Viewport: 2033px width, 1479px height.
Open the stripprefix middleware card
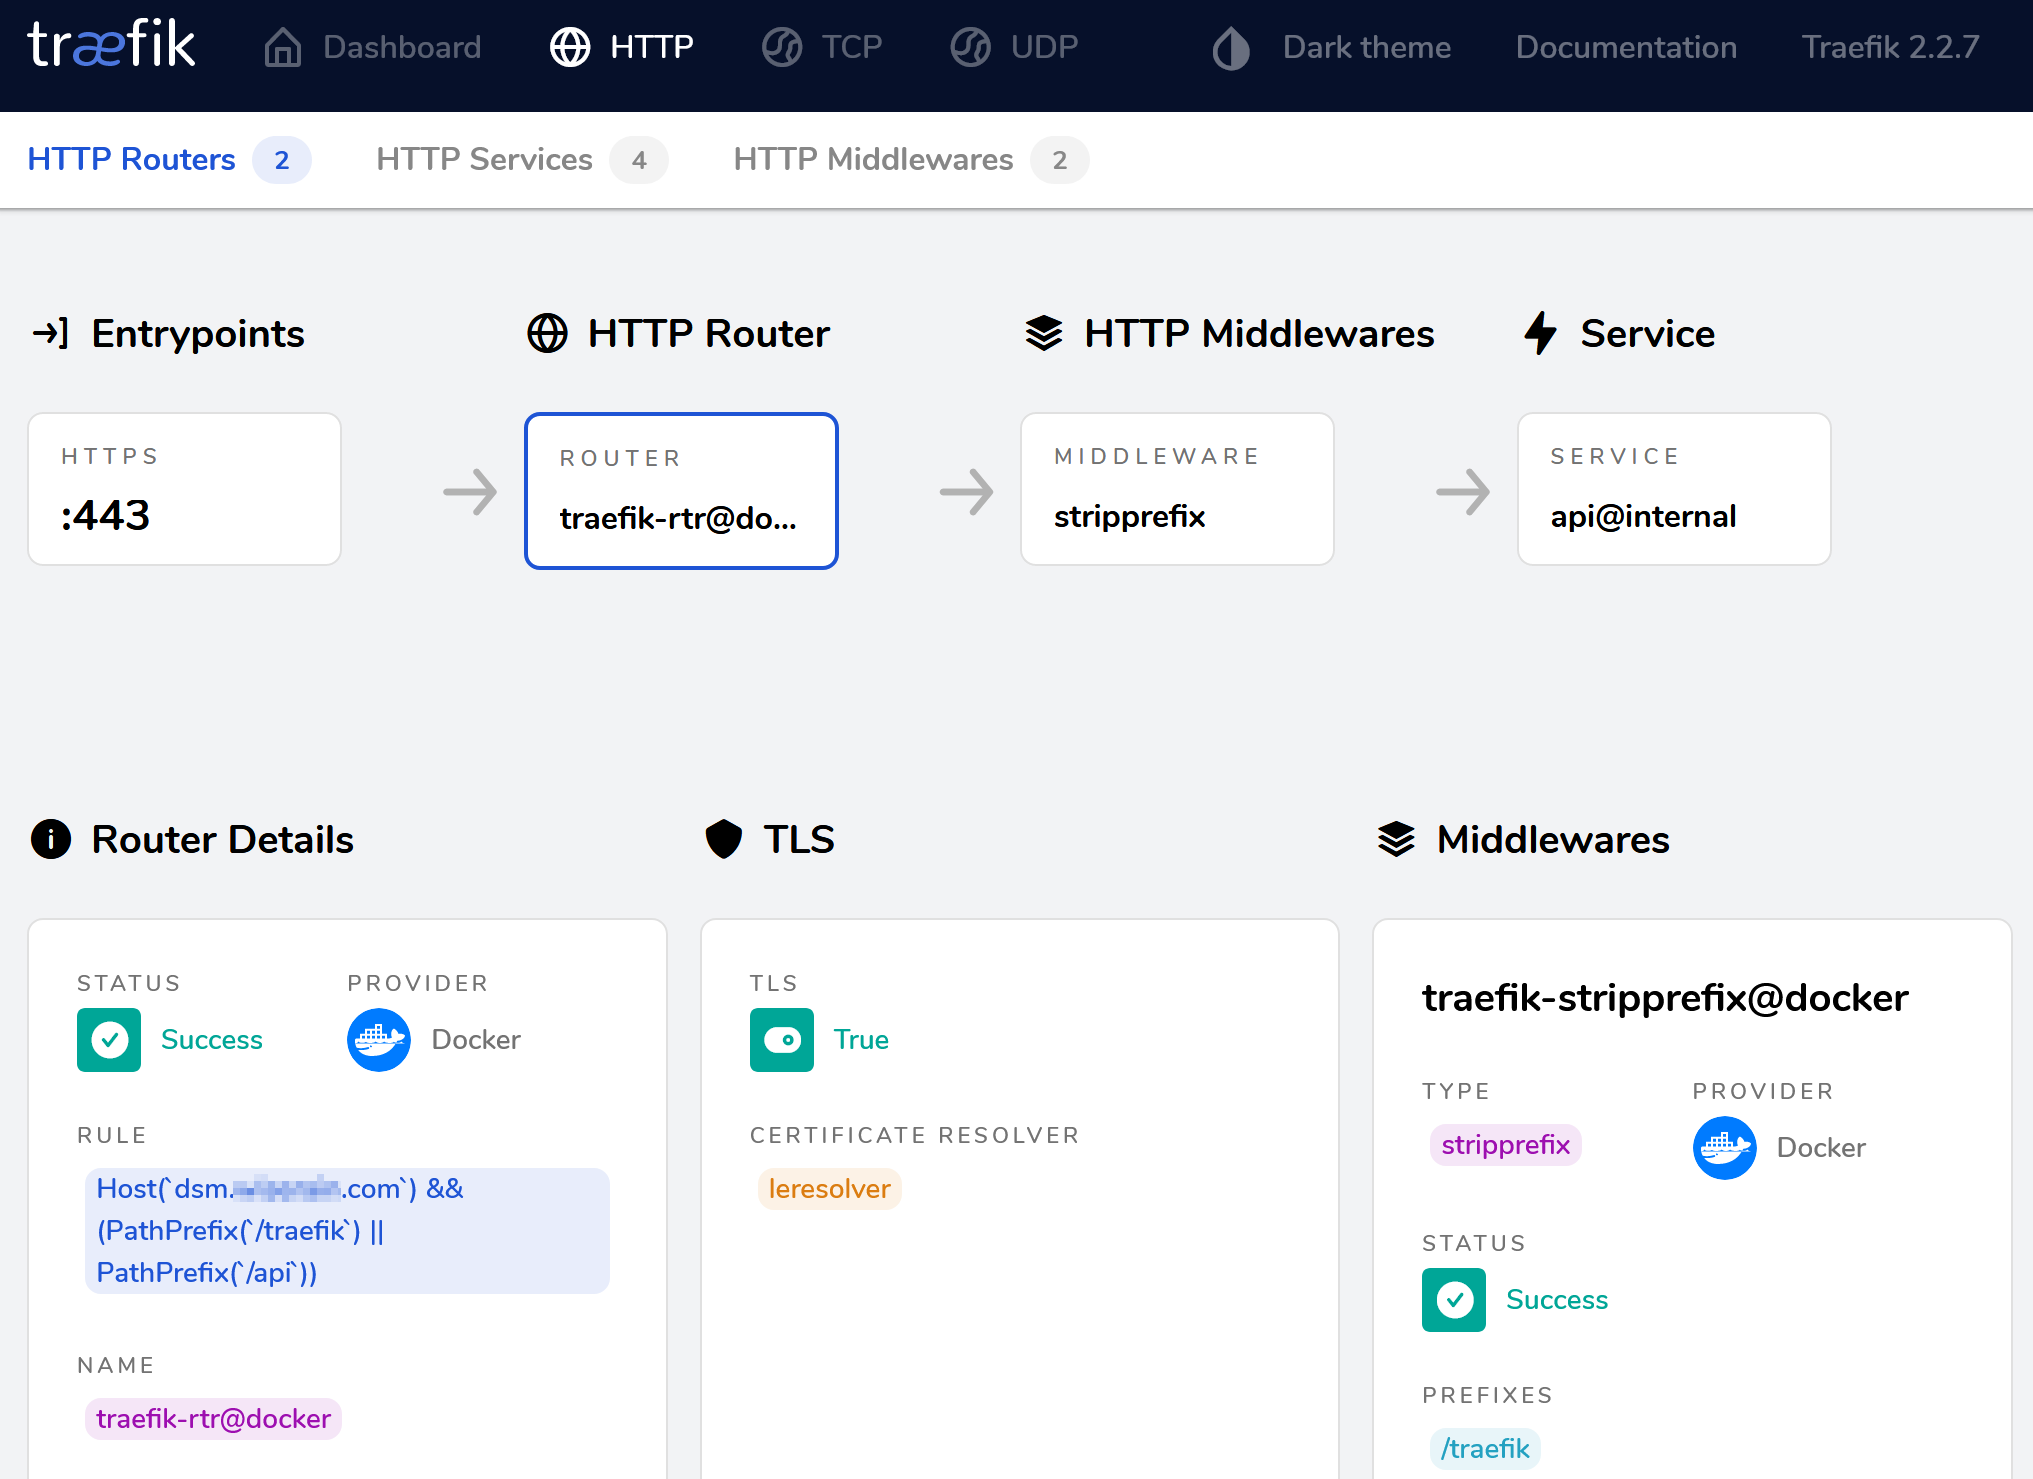1177,489
